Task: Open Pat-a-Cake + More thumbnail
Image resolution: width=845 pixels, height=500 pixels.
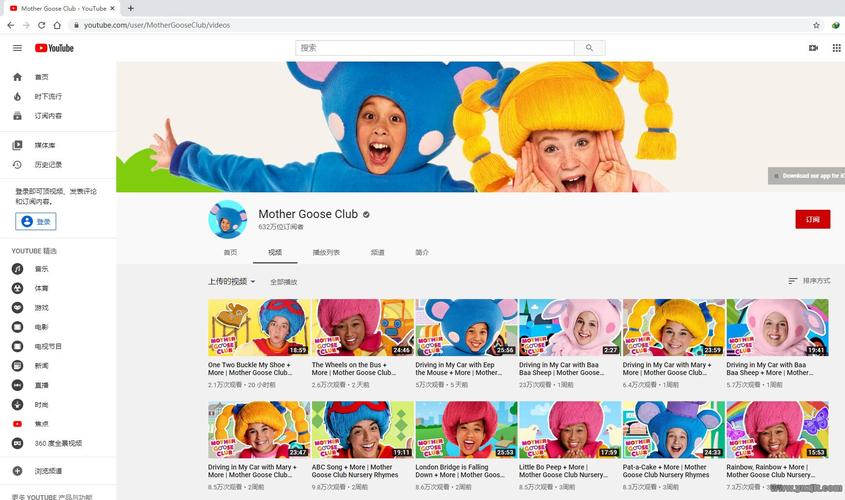Action: click(674, 429)
